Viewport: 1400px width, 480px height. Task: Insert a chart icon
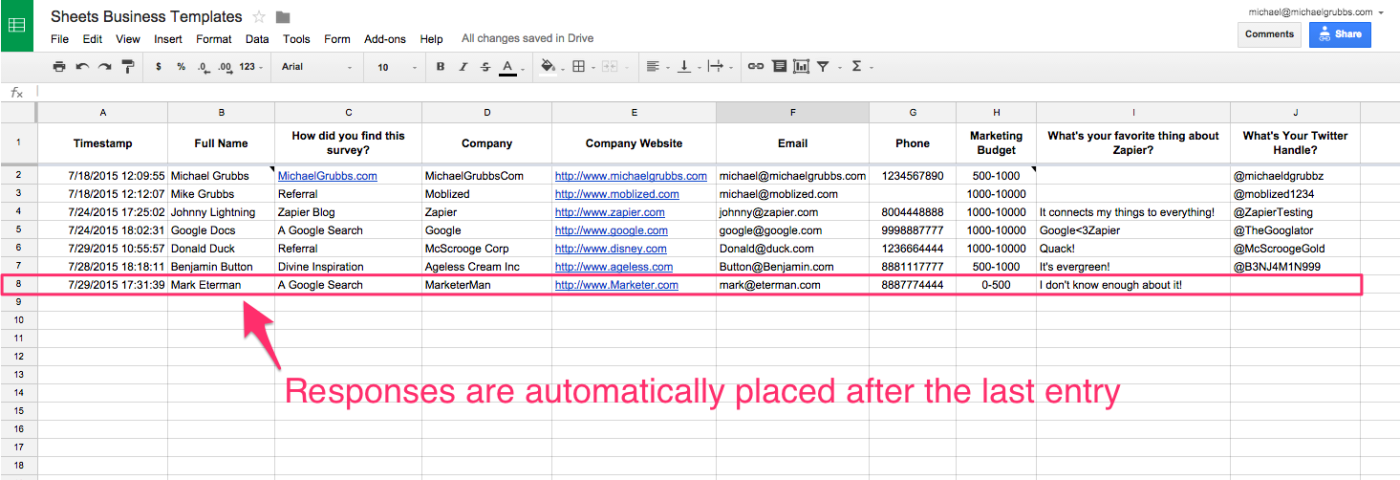tap(801, 67)
